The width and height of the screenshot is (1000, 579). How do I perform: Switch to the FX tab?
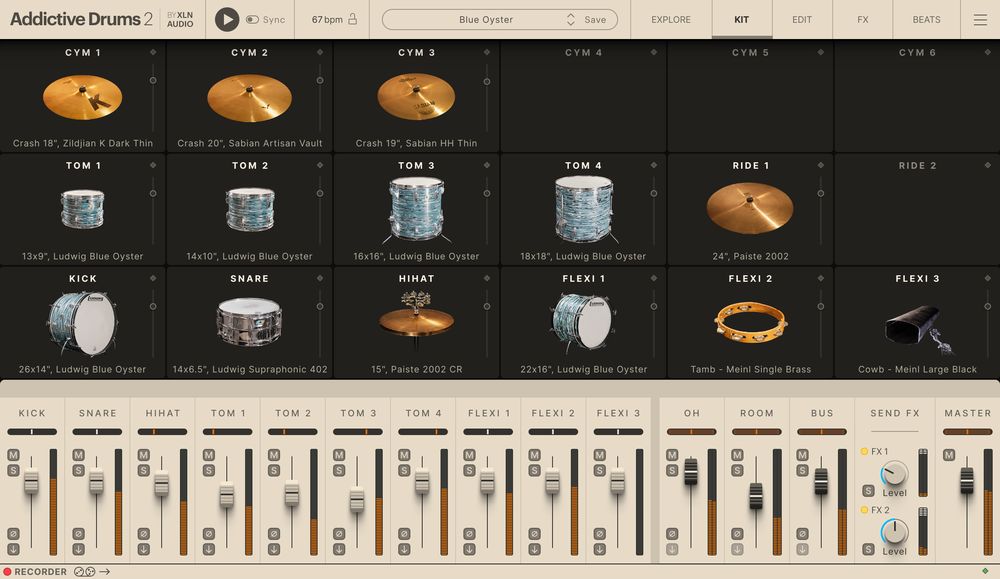coord(862,18)
